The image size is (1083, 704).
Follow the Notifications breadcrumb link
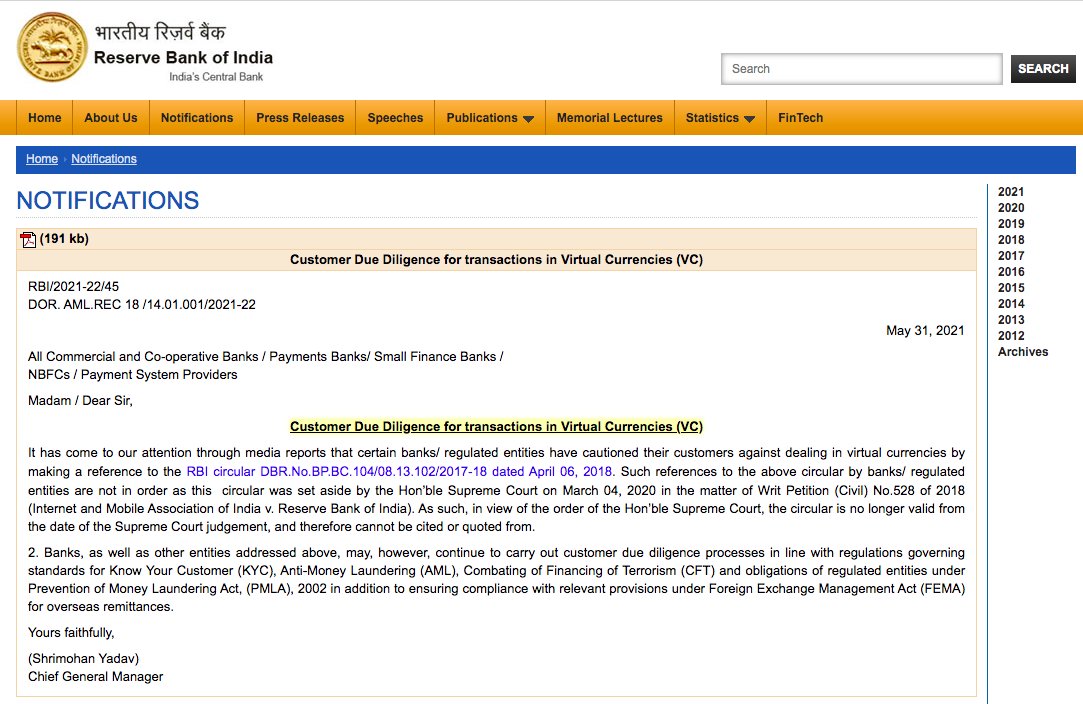[104, 159]
